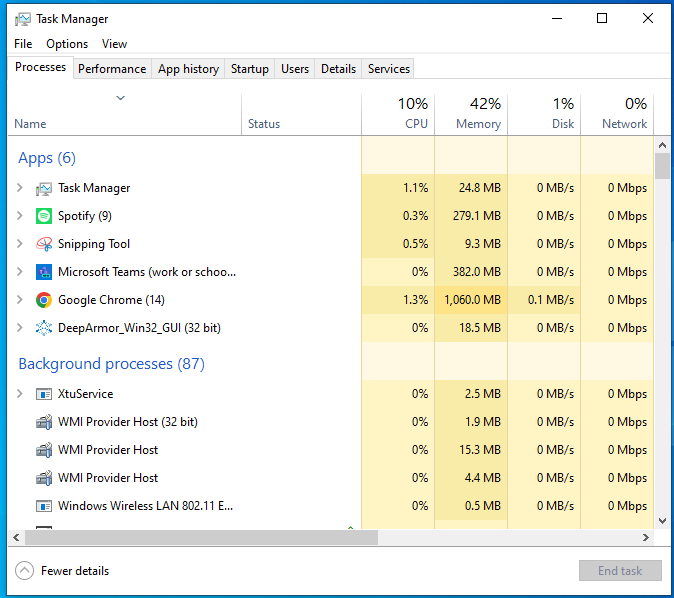The width and height of the screenshot is (674, 598).
Task: Click the 1.1% CPU cell
Action: pyautogui.click(x=398, y=188)
